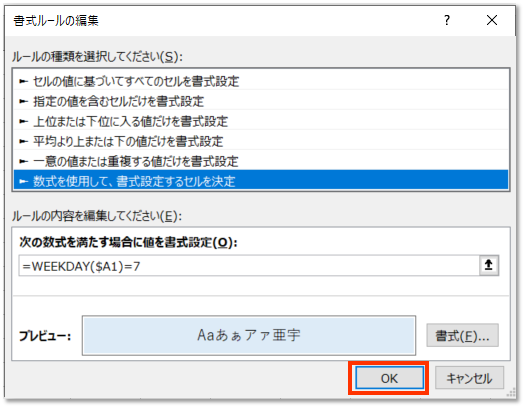The height and width of the screenshot is (408, 525).
Task: Click the light blue preview swatch
Action: 249,335
